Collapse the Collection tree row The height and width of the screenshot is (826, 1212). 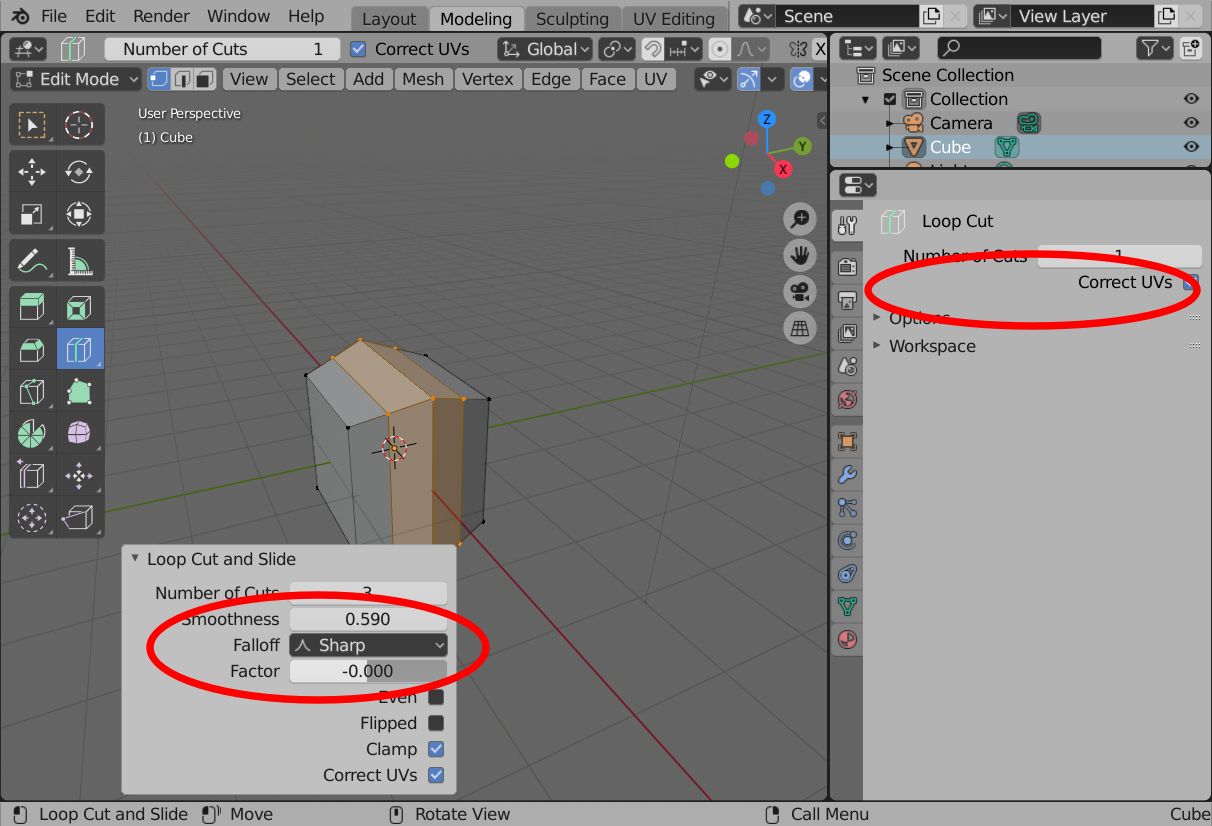pos(866,99)
